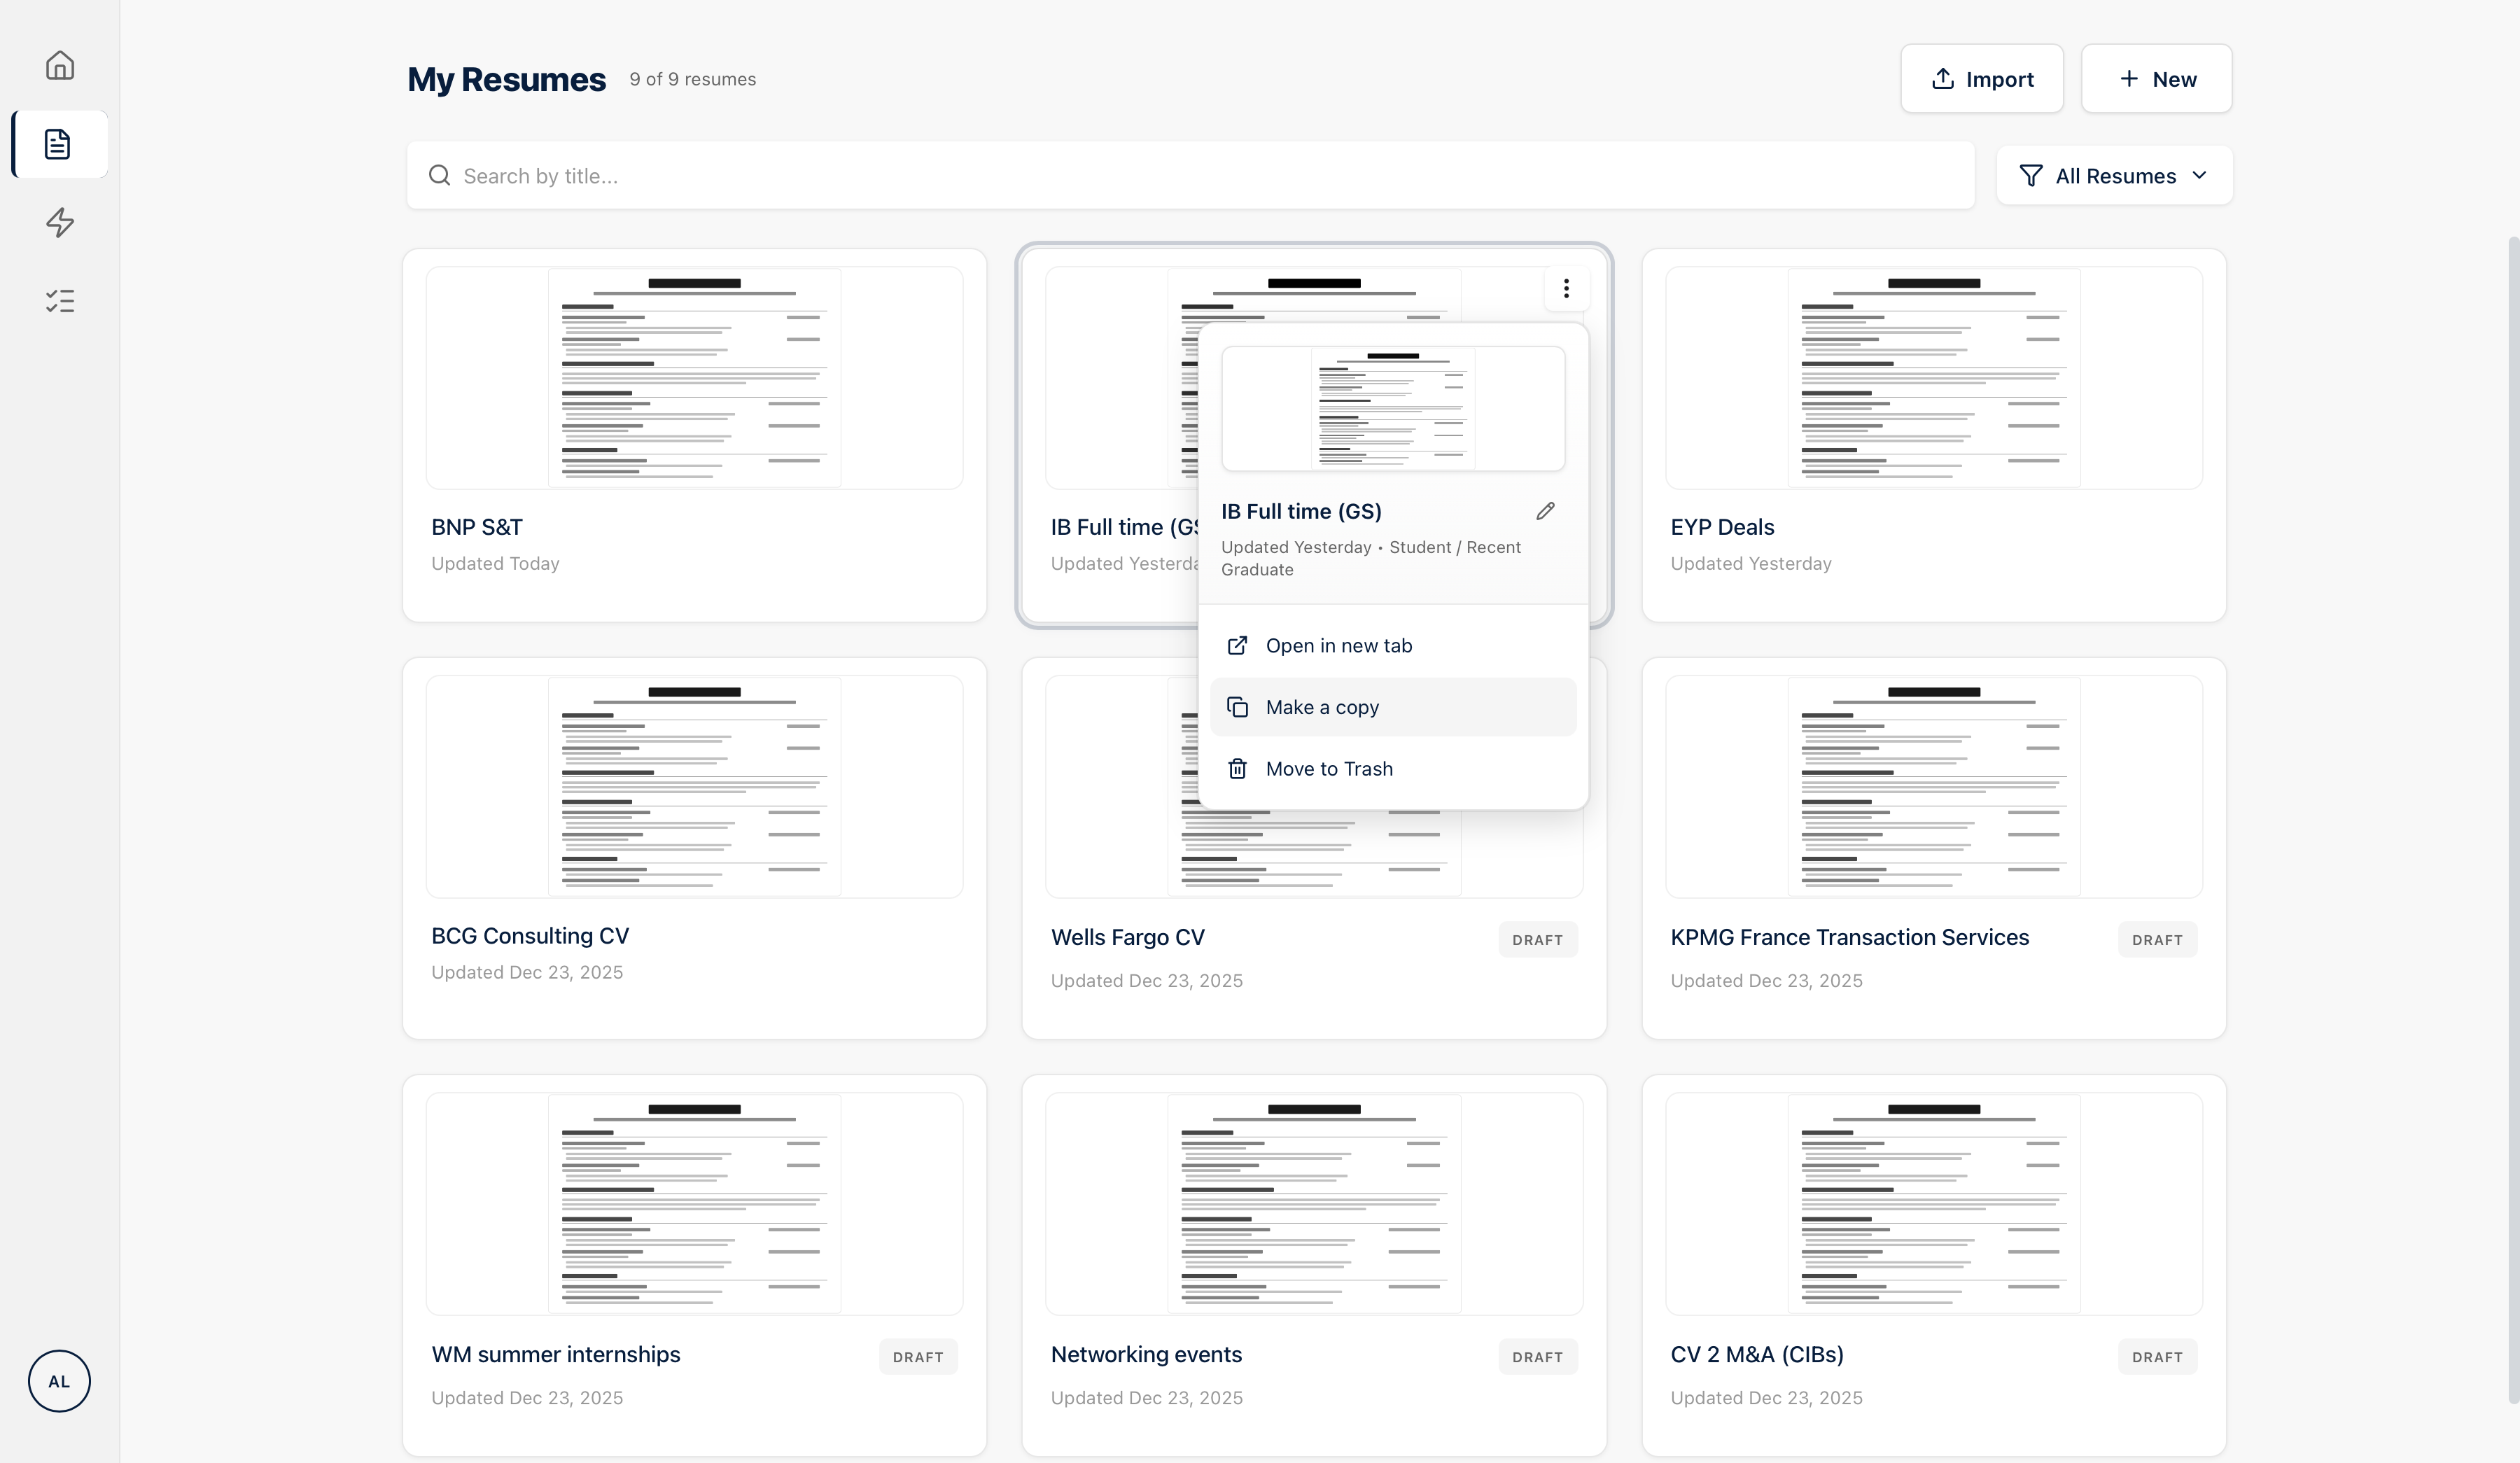The height and width of the screenshot is (1463, 2520).
Task: Click the popup preview thumbnail of IB resume
Action: coord(1392,409)
